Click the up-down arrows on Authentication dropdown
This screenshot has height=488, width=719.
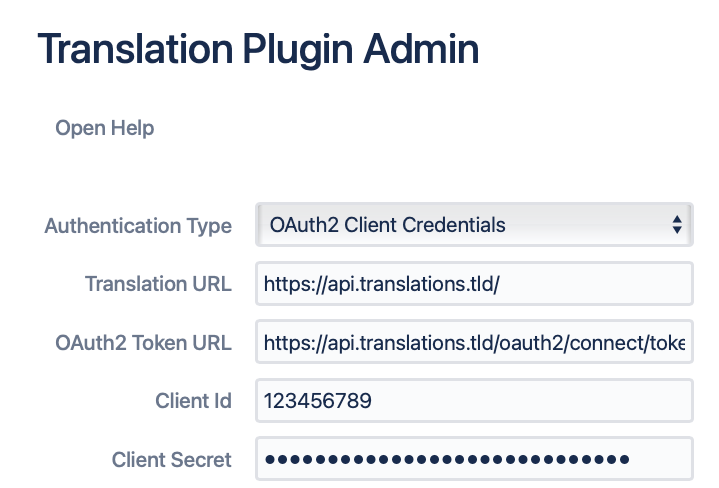tap(677, 225)
